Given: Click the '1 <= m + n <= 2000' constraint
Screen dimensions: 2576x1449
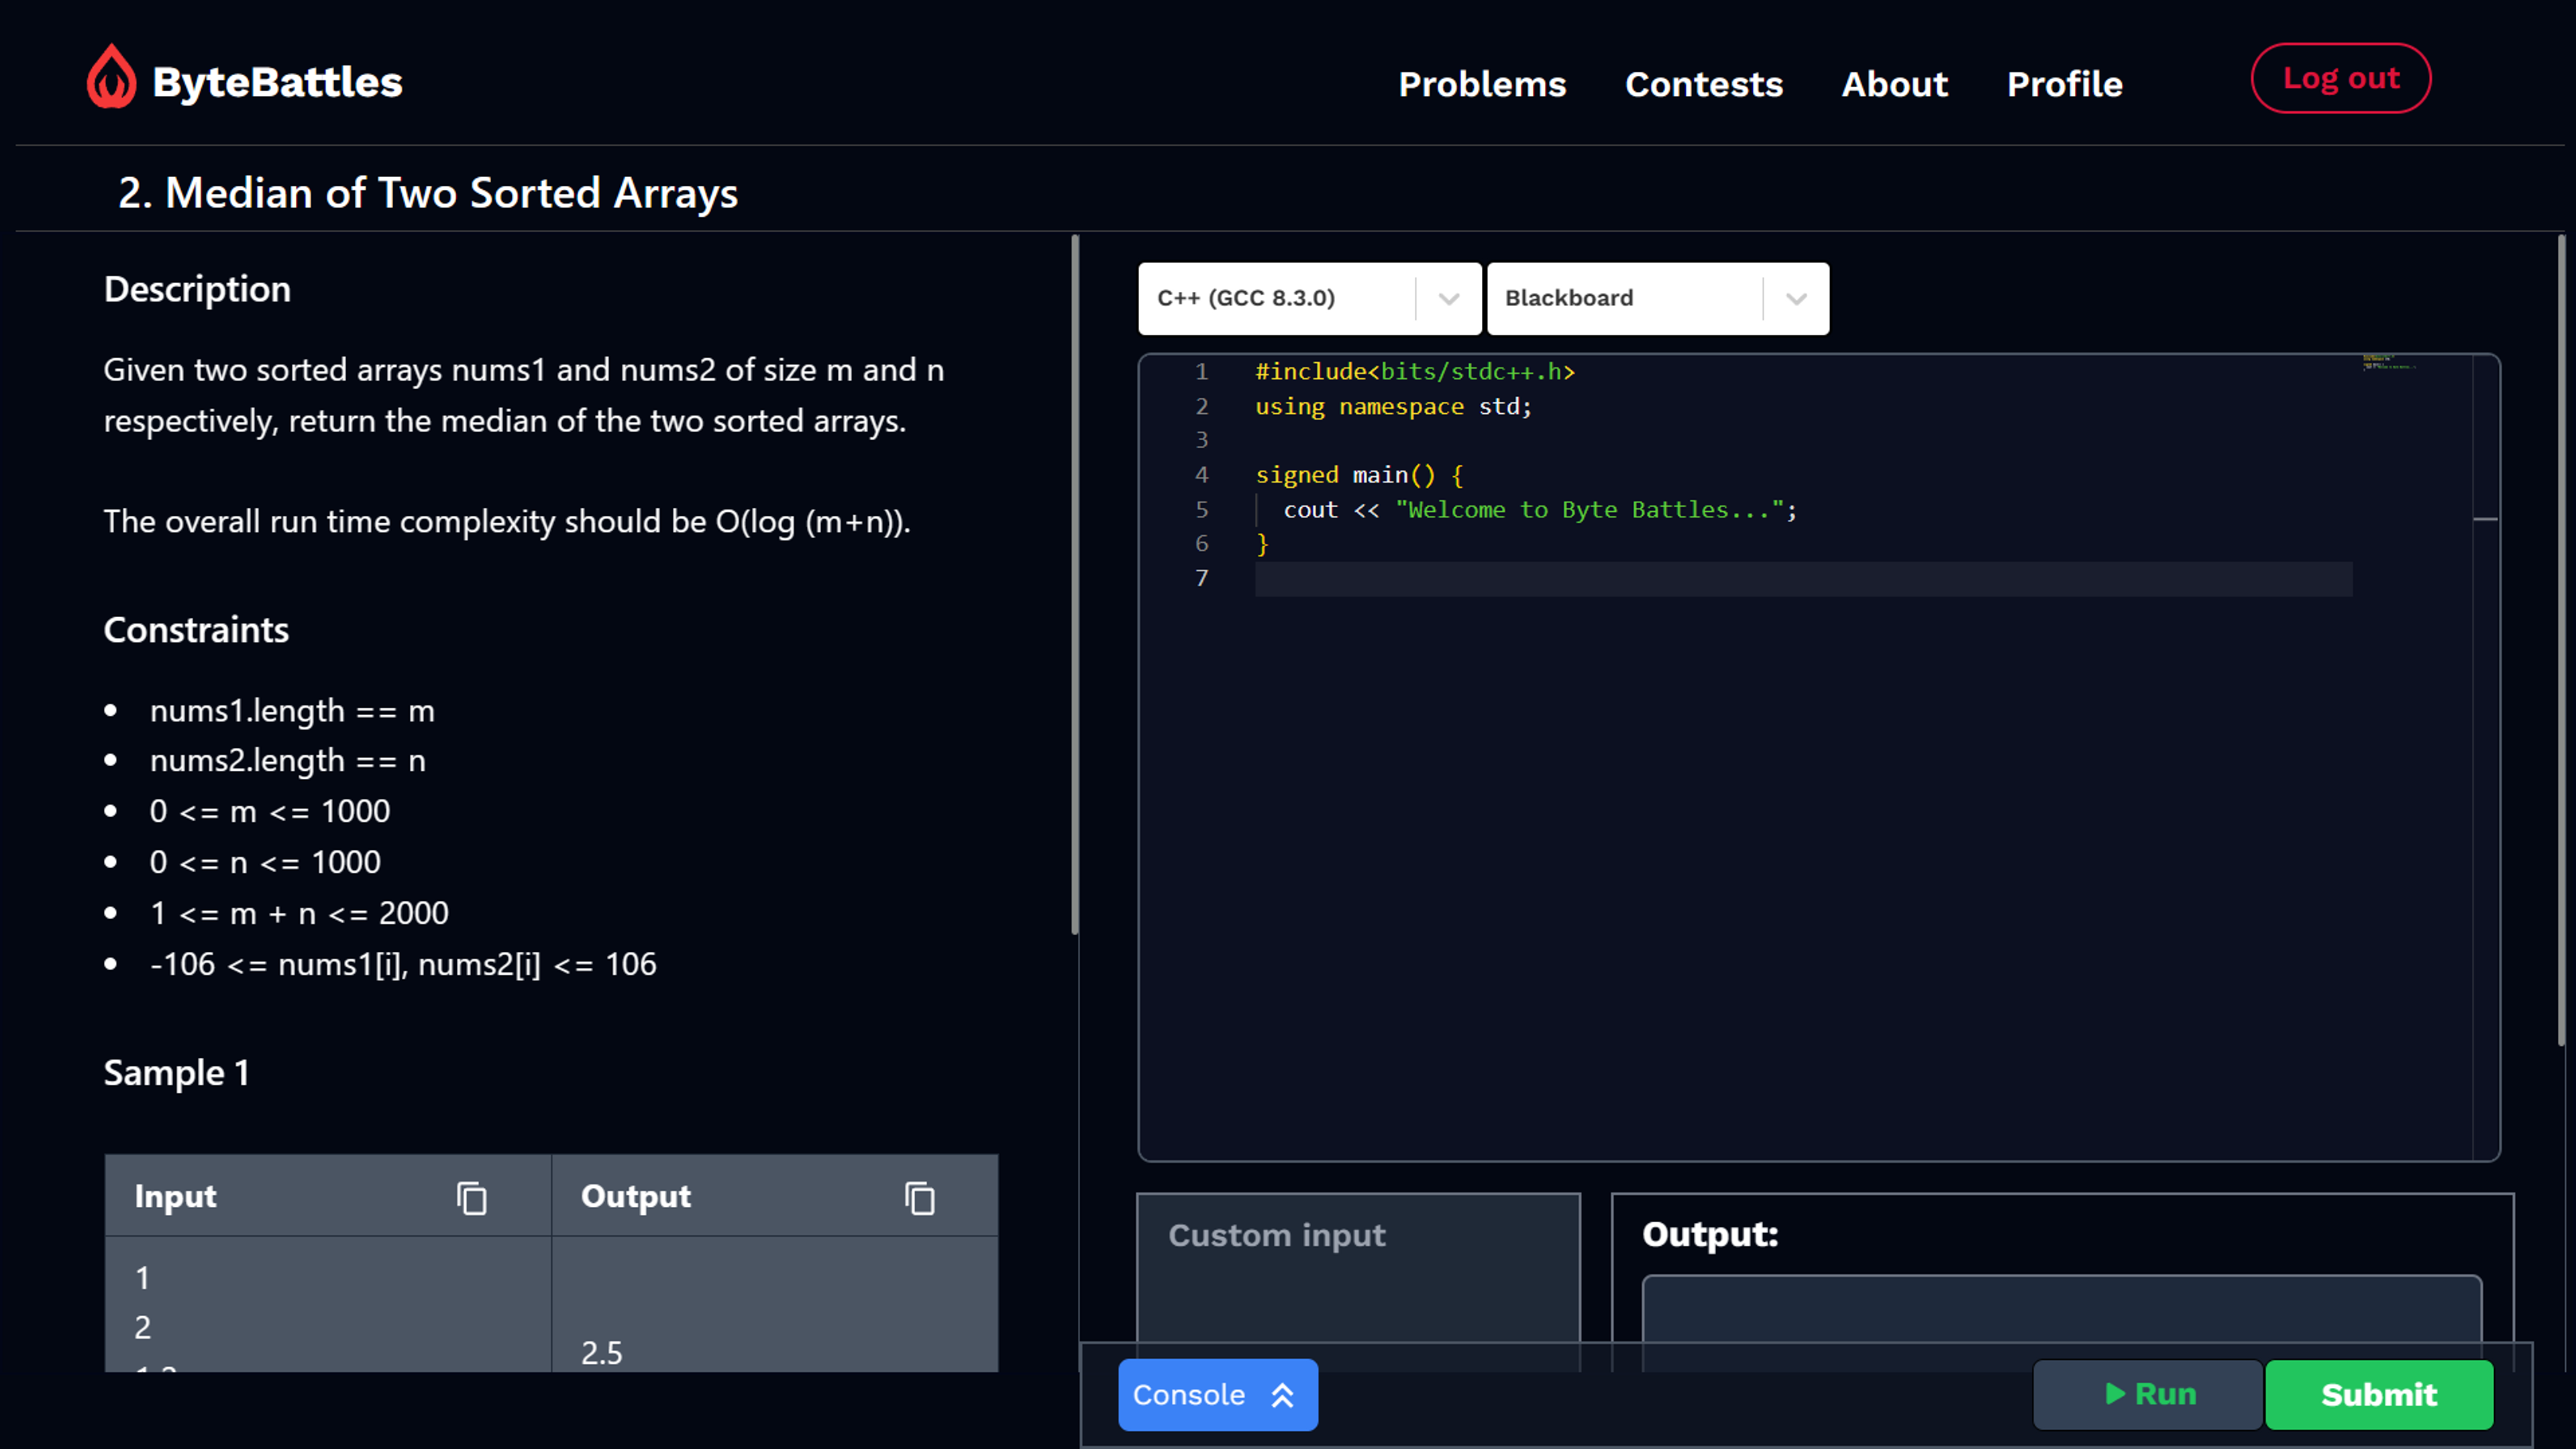Looking at the screenshot, I should point(299,913).
